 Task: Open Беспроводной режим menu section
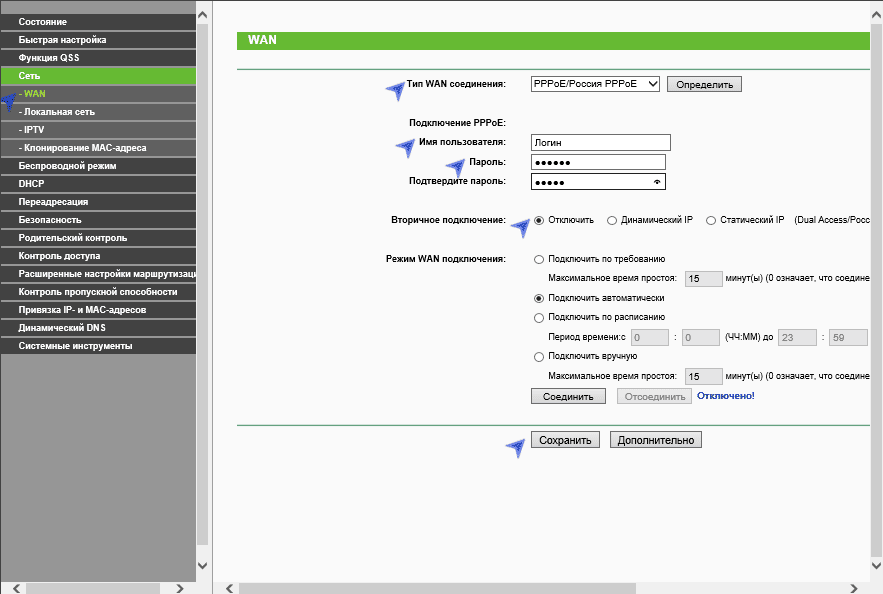67,166
